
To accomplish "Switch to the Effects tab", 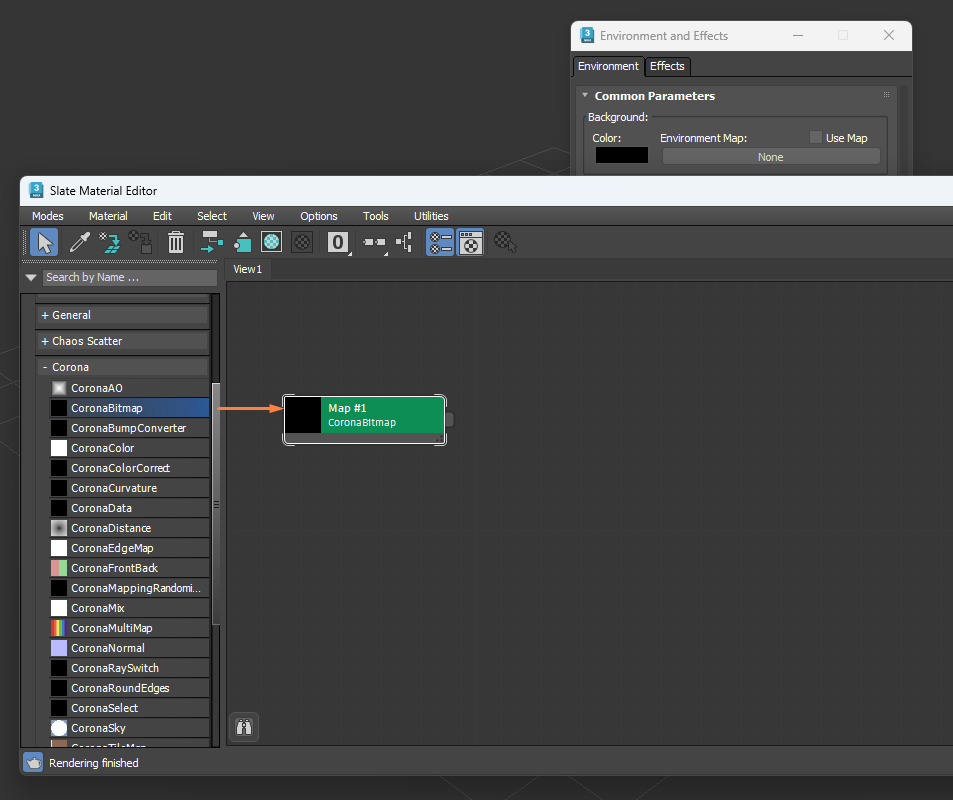I will 667,66.
